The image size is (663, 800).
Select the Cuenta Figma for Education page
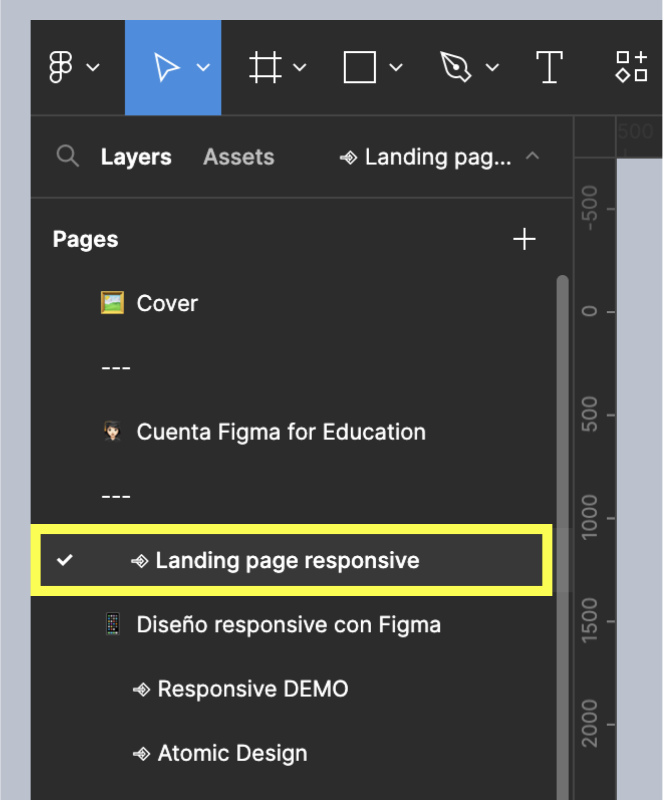coord(280,432)
